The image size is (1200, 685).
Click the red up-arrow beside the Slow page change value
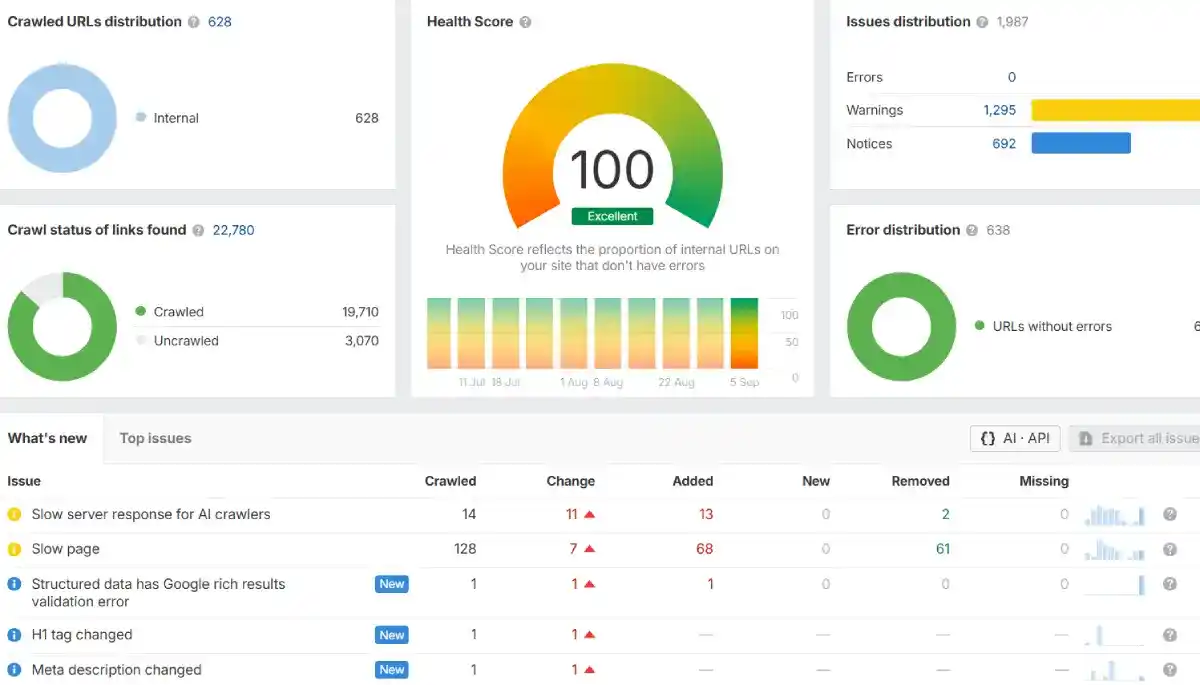(590, 549)
